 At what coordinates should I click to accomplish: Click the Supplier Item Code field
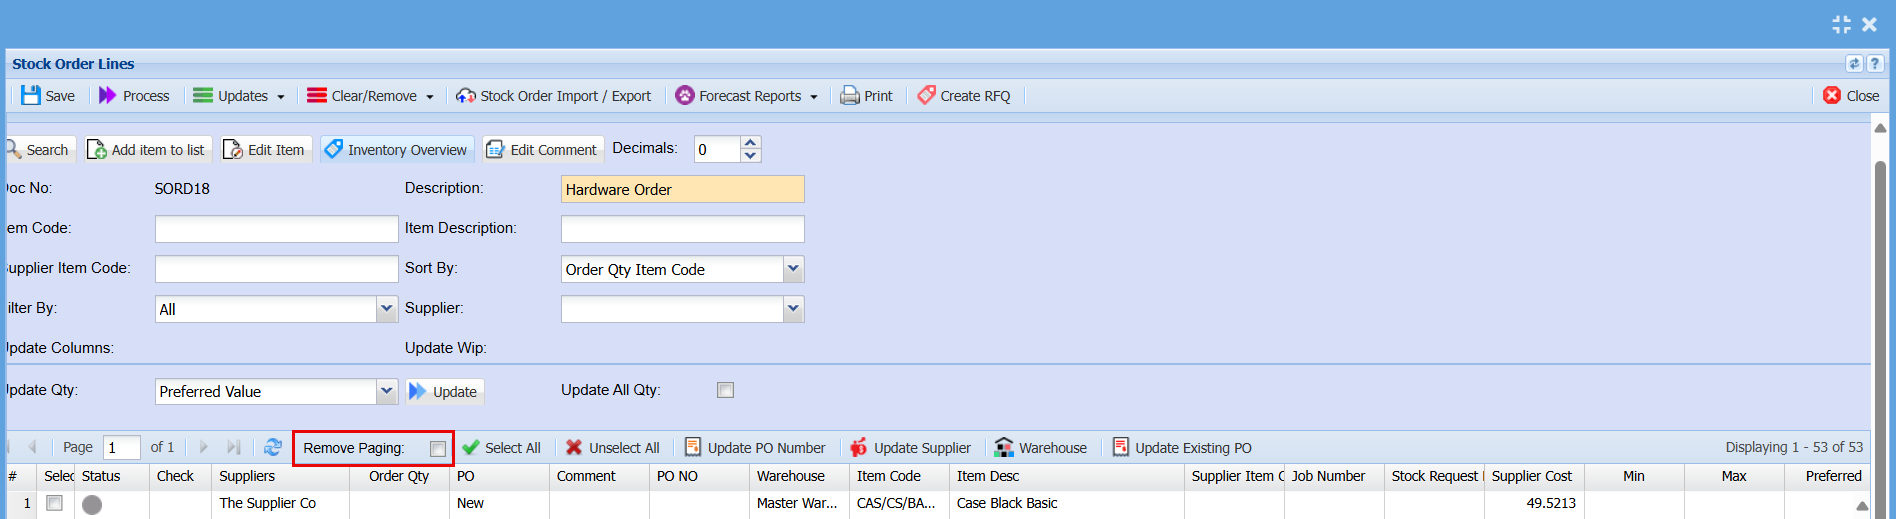point(276,269)
